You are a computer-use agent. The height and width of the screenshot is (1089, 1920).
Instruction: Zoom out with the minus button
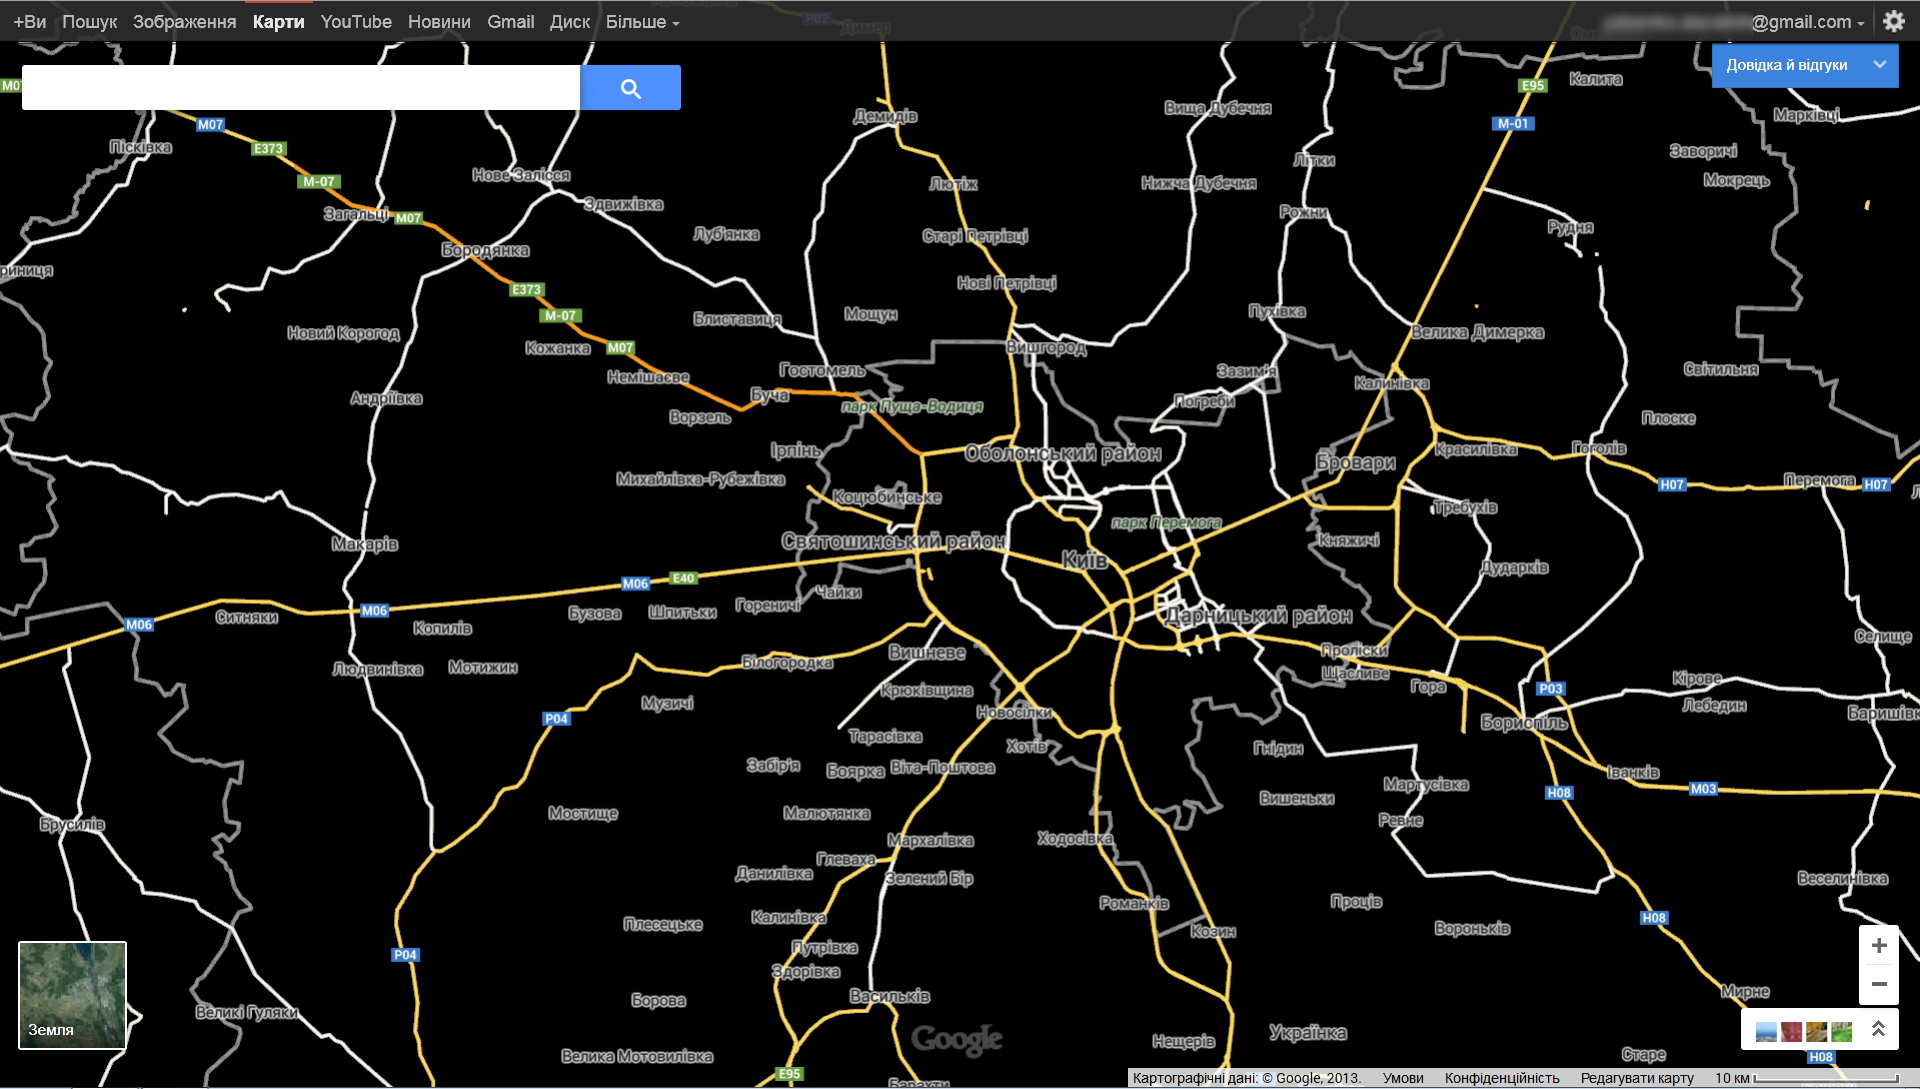point(1879,985)
